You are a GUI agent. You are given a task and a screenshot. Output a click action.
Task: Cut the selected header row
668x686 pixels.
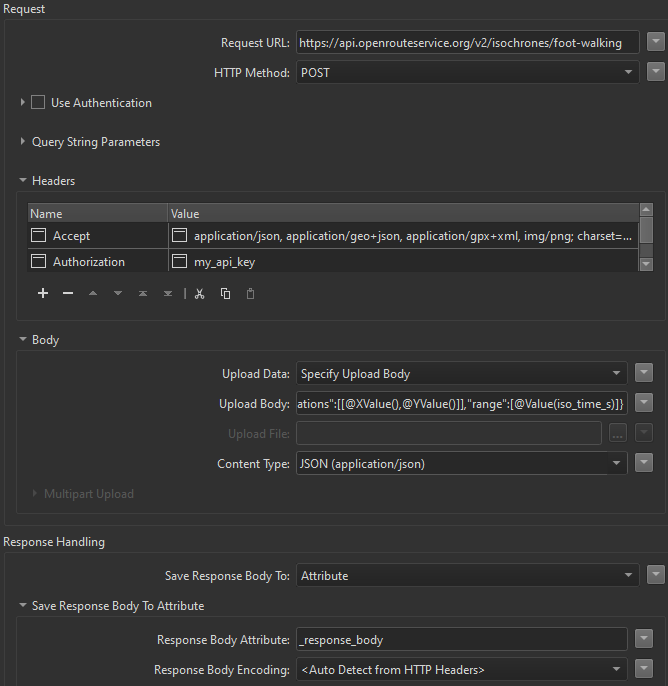pos(200,294)
